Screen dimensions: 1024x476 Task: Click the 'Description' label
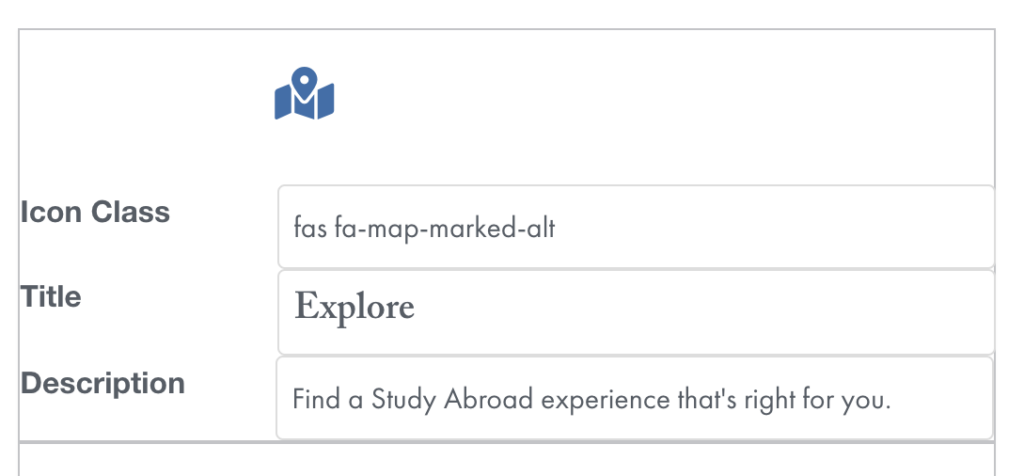pyautogui.click(x=103, y=383)
